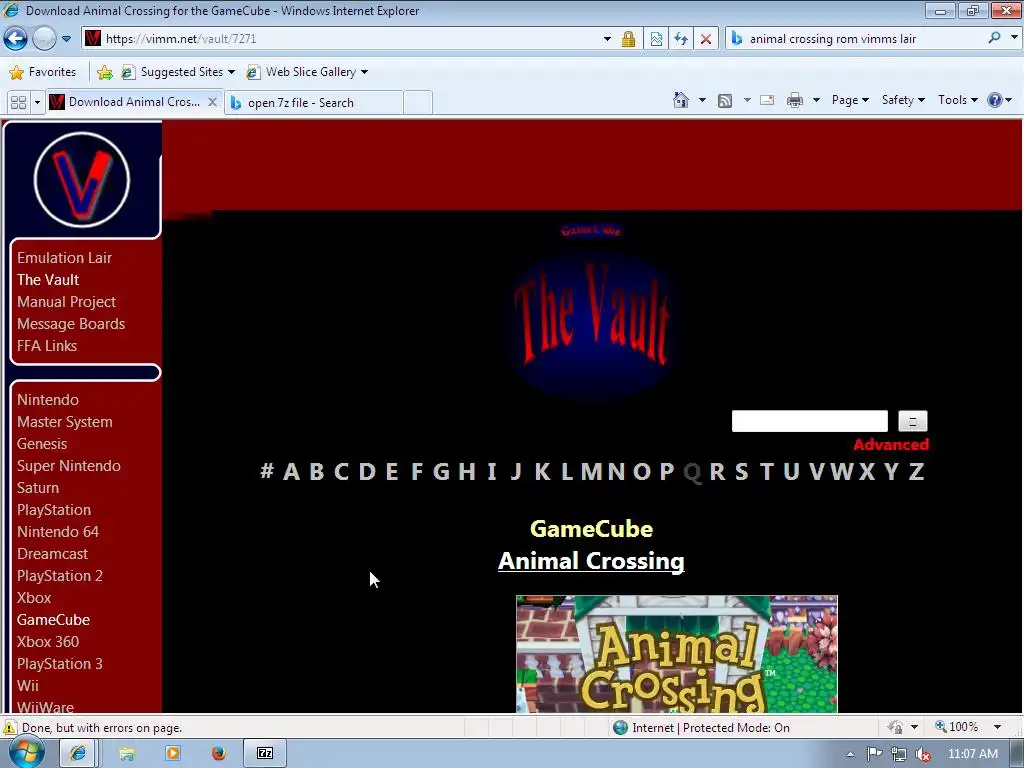Click the Refresh page icon
1024x768 pixels.
coord(681,39)
